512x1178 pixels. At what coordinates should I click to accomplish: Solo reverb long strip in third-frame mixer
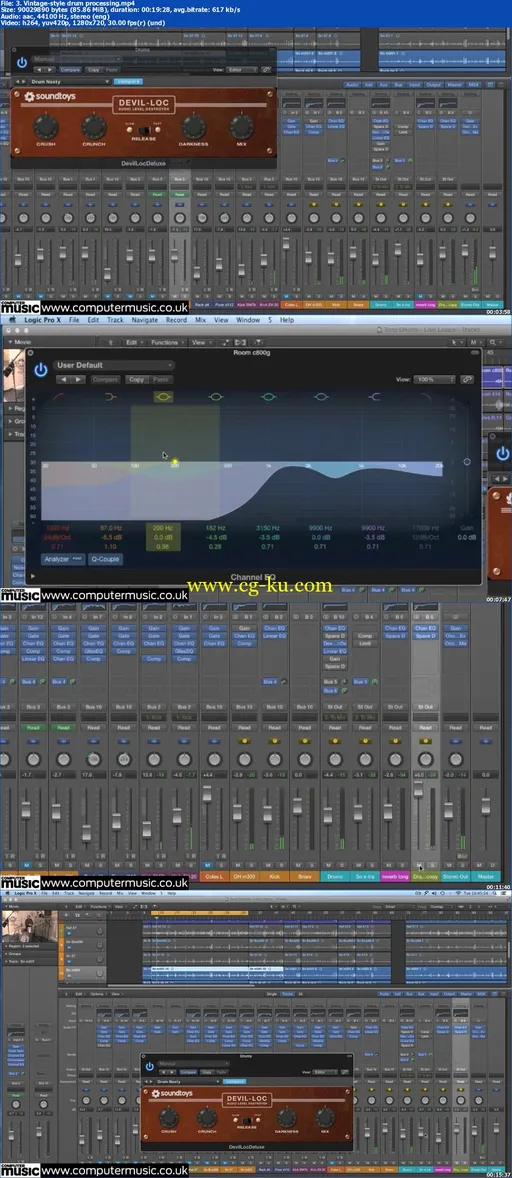(402, 865)
